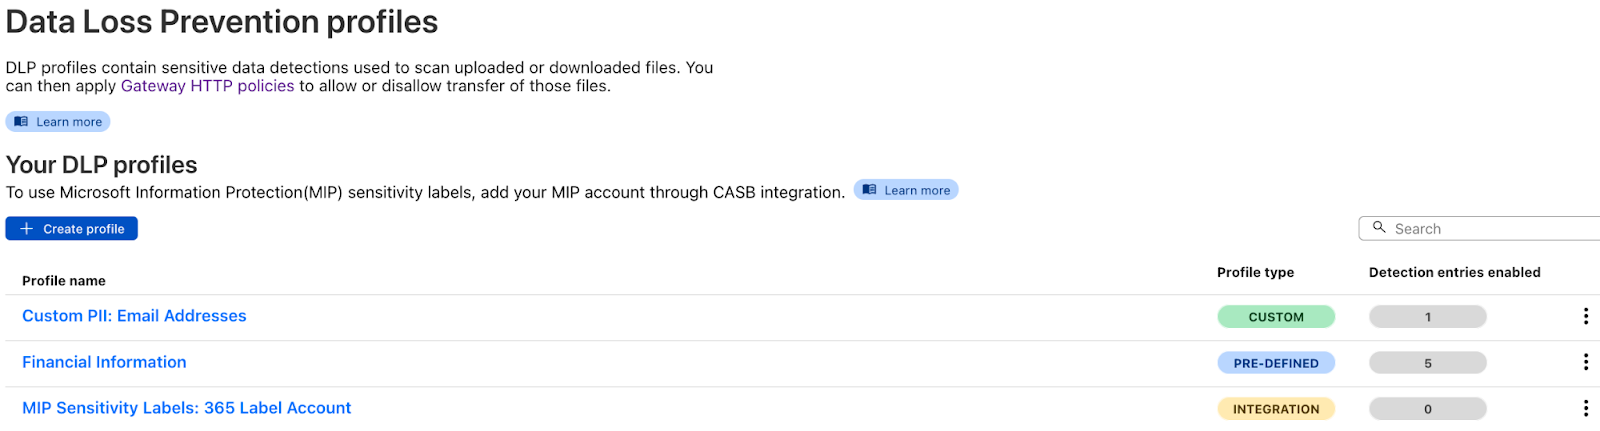The image size is (1600, 431).
Task: Click the book icon beside MIP Learn more
Action: pos(869,190)
